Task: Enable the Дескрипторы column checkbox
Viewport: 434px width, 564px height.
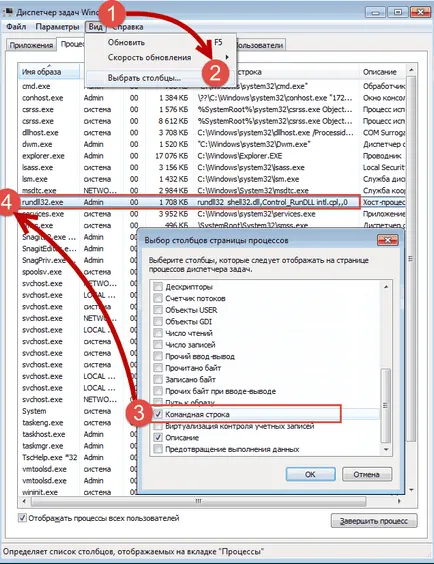Action: pyautogui.click(x=158, y=287)
